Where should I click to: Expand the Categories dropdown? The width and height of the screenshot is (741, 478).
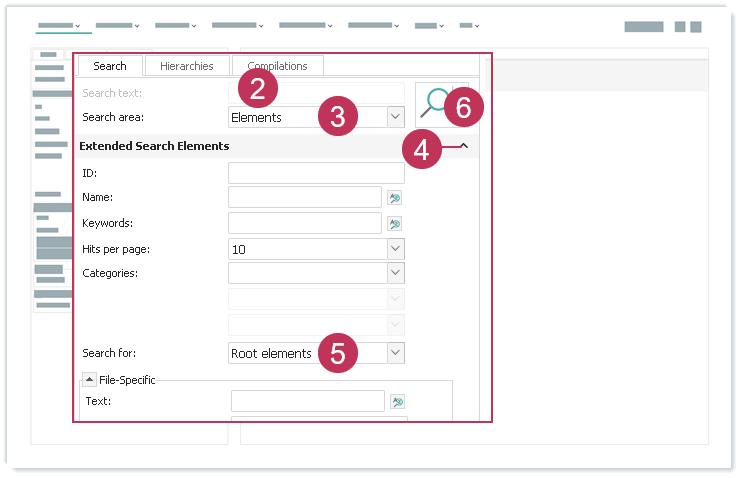(395, 273)
